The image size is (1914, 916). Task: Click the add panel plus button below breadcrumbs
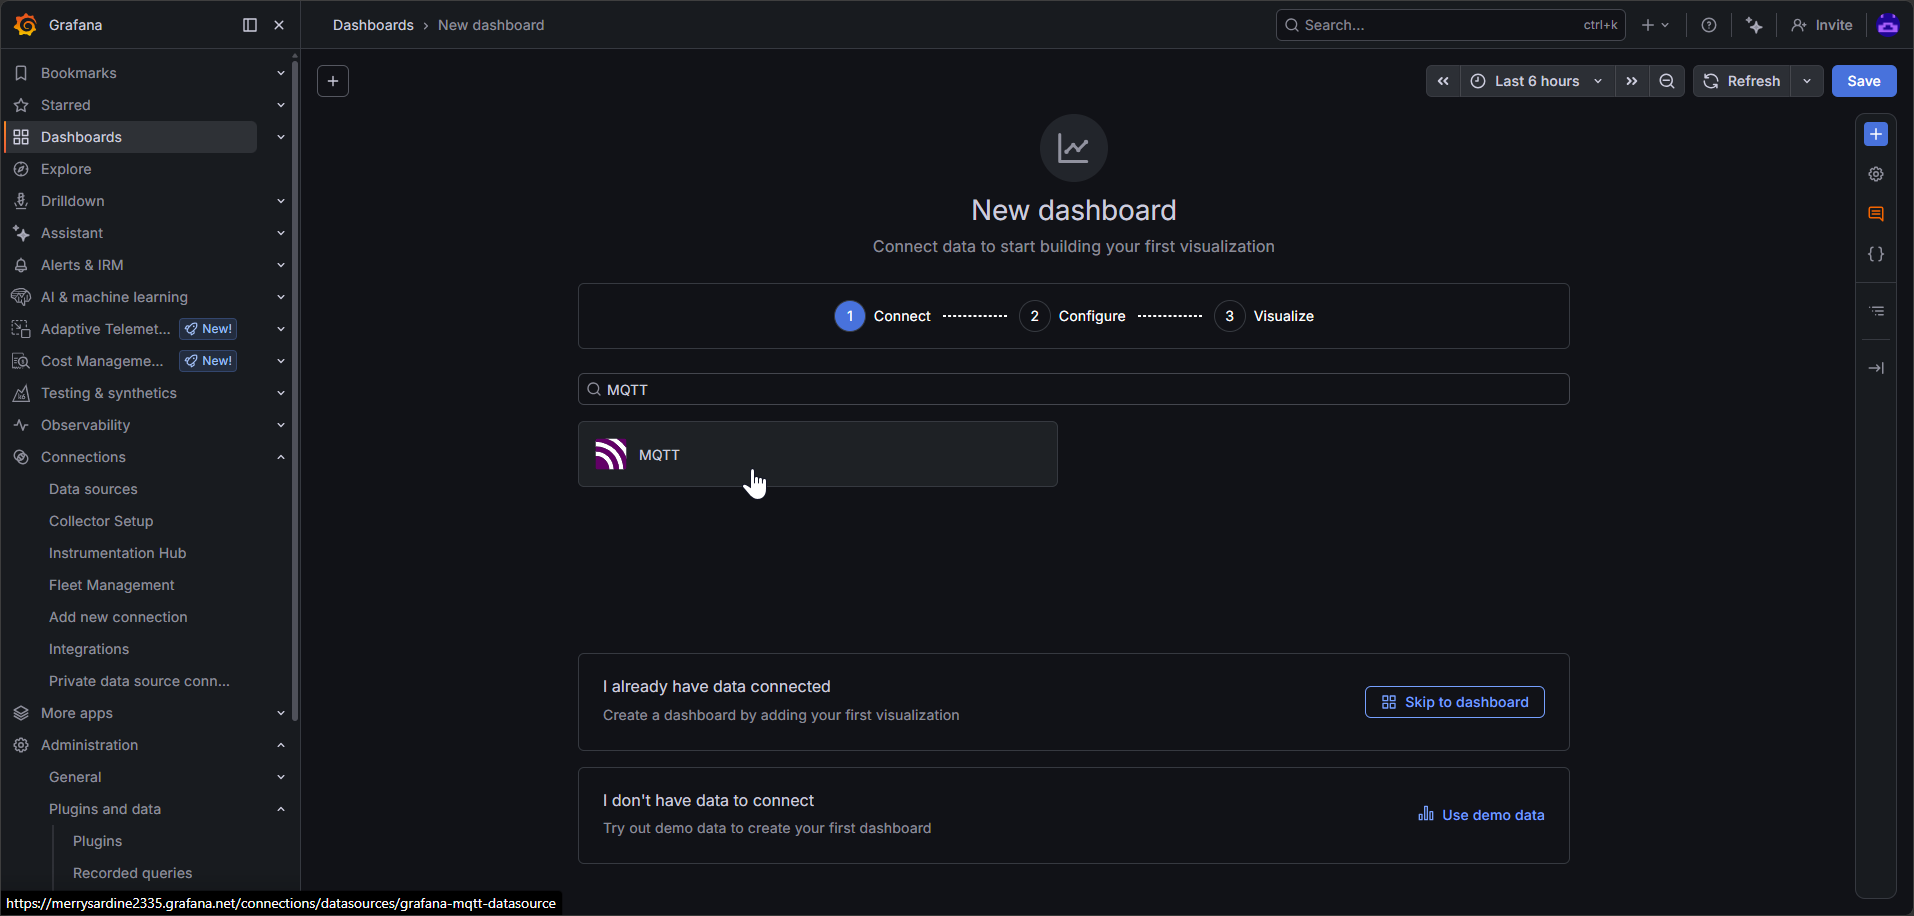[x=333, y=81]
